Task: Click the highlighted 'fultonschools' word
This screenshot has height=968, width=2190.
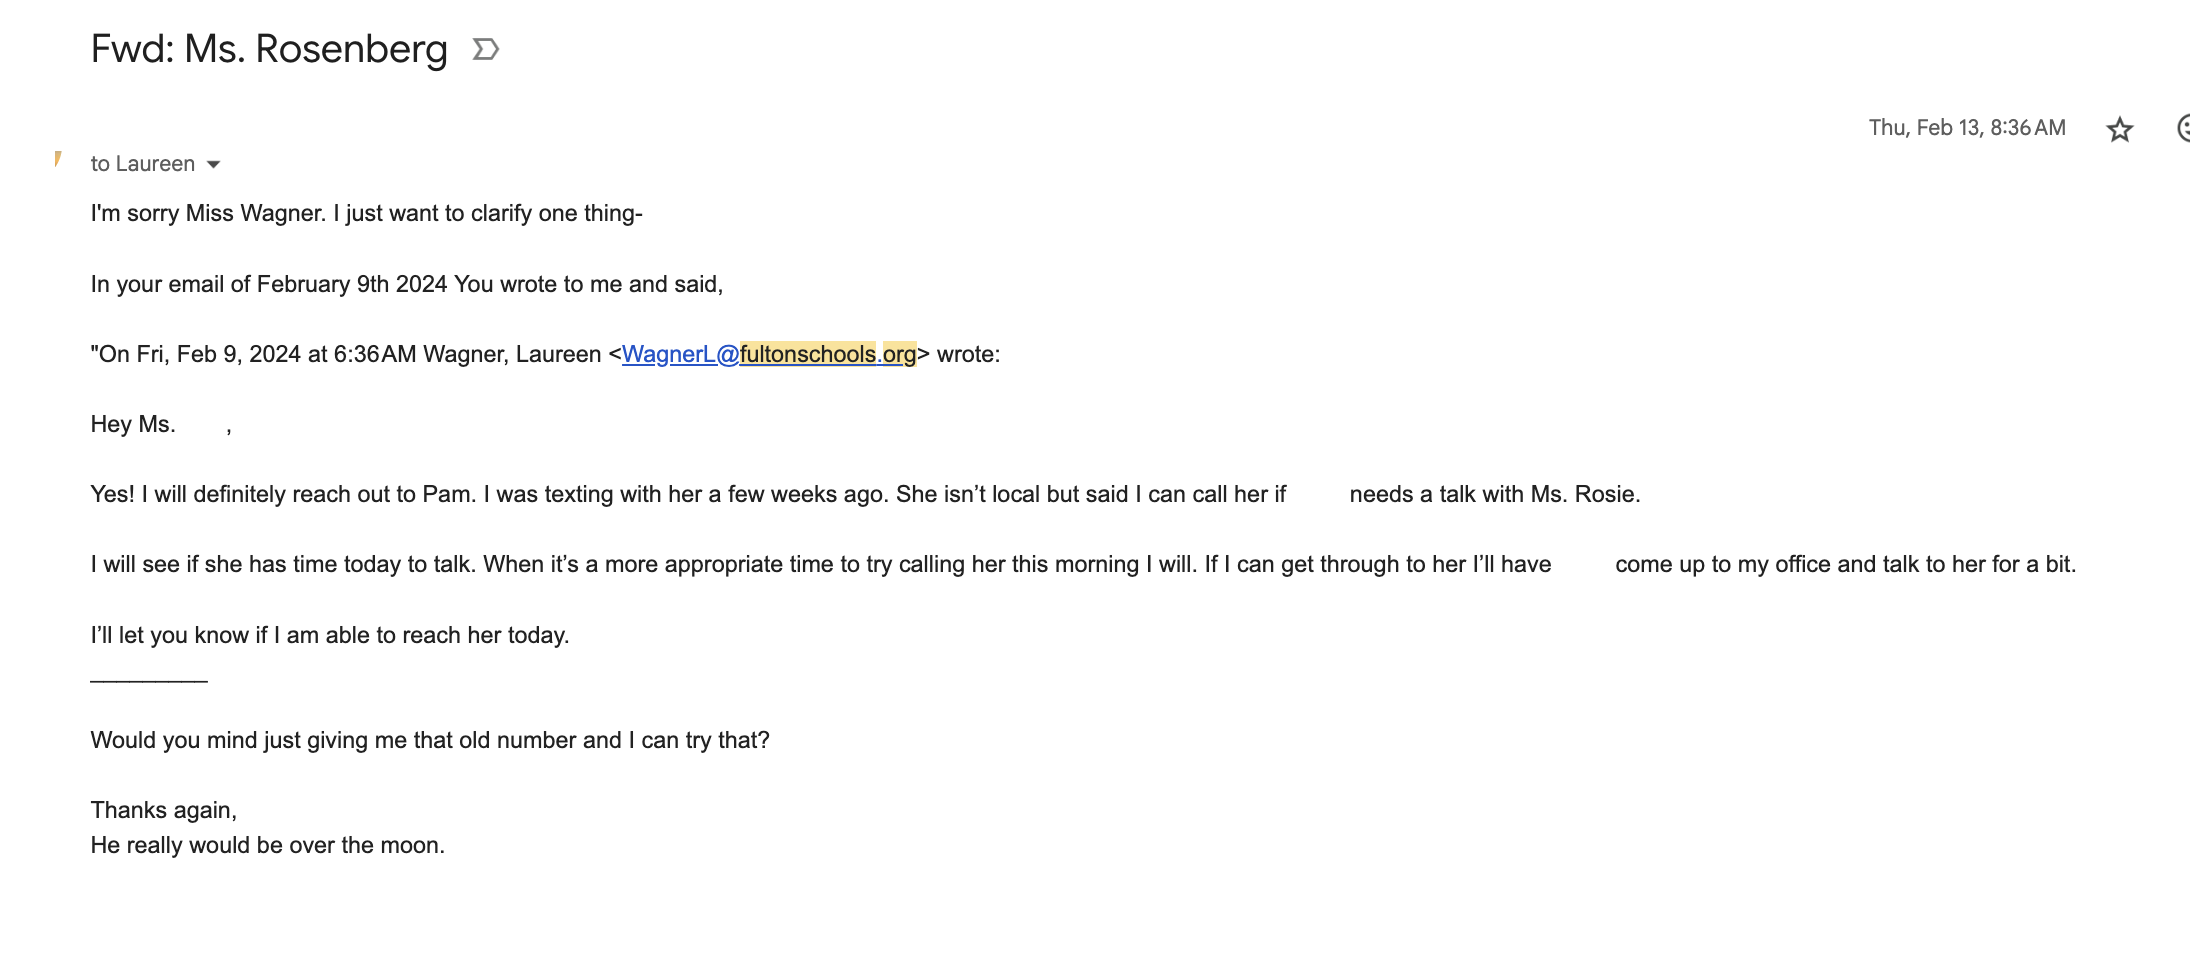Action: (808, 354)
